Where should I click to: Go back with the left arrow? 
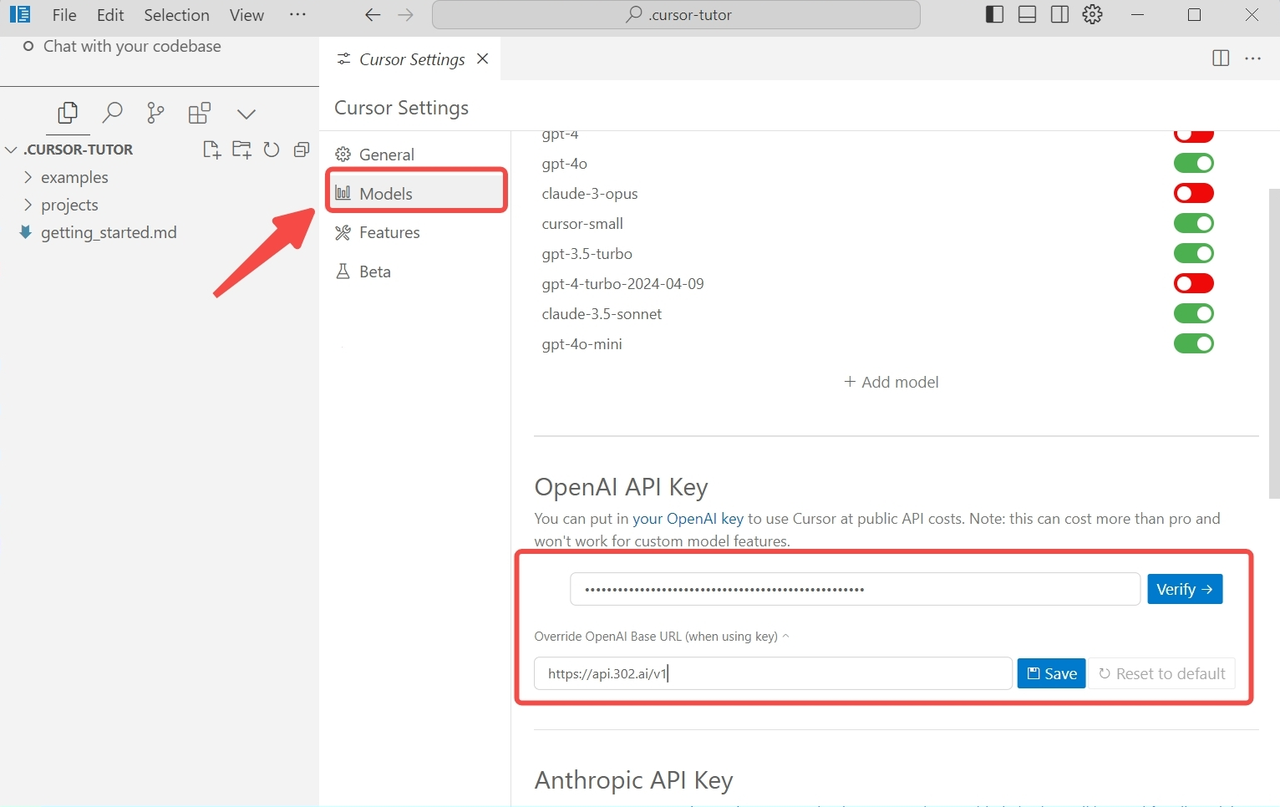[x=372, y=15]
